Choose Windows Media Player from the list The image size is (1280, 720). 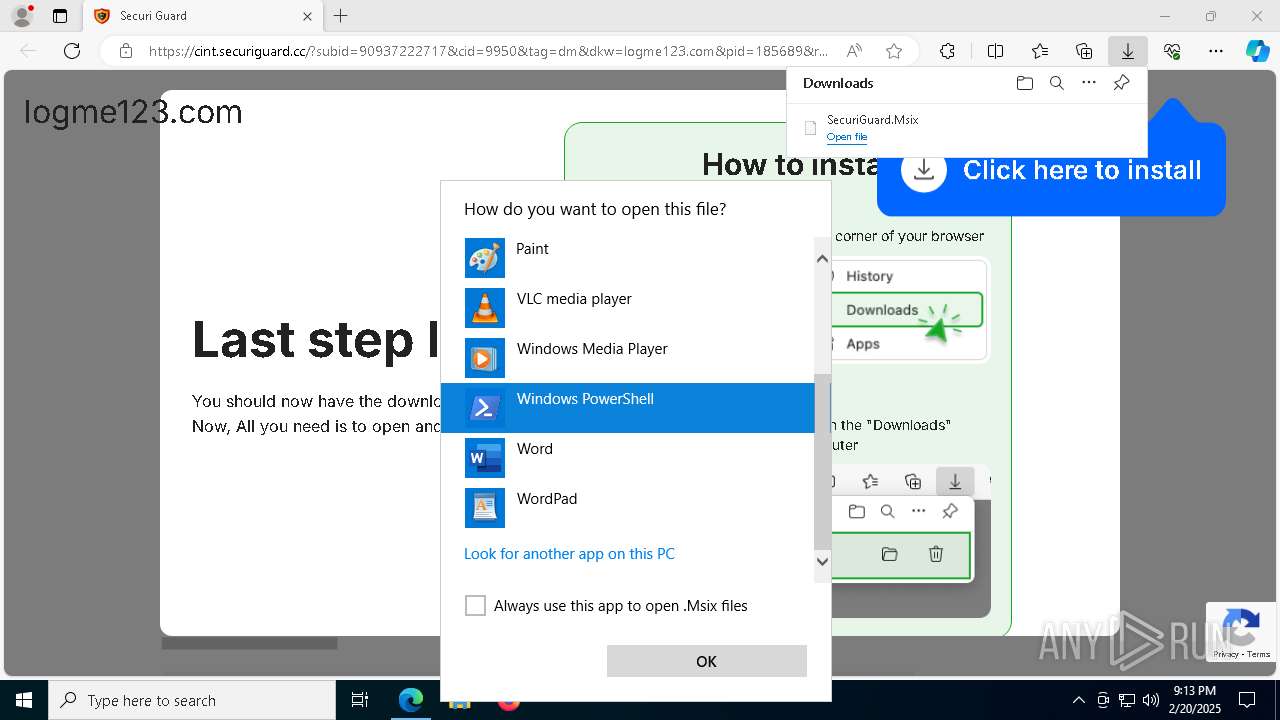(628, 358)
